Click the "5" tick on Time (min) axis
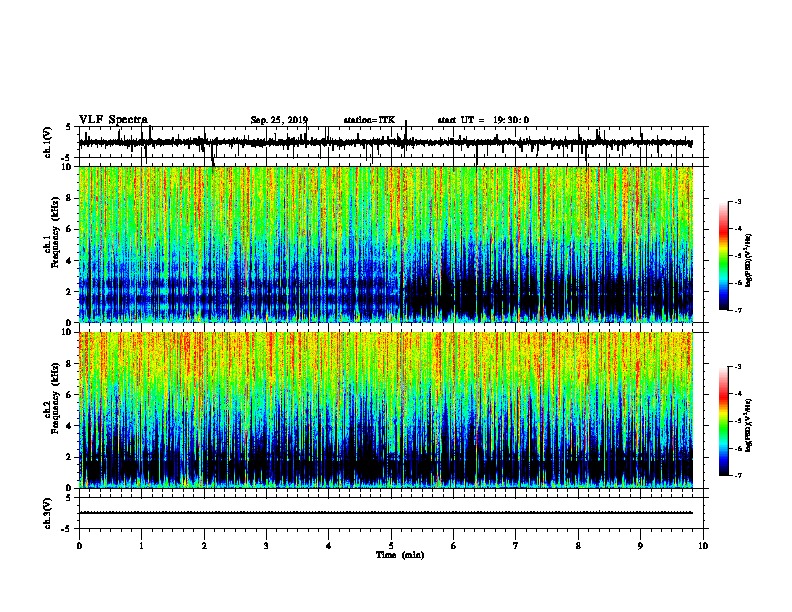 391,546
